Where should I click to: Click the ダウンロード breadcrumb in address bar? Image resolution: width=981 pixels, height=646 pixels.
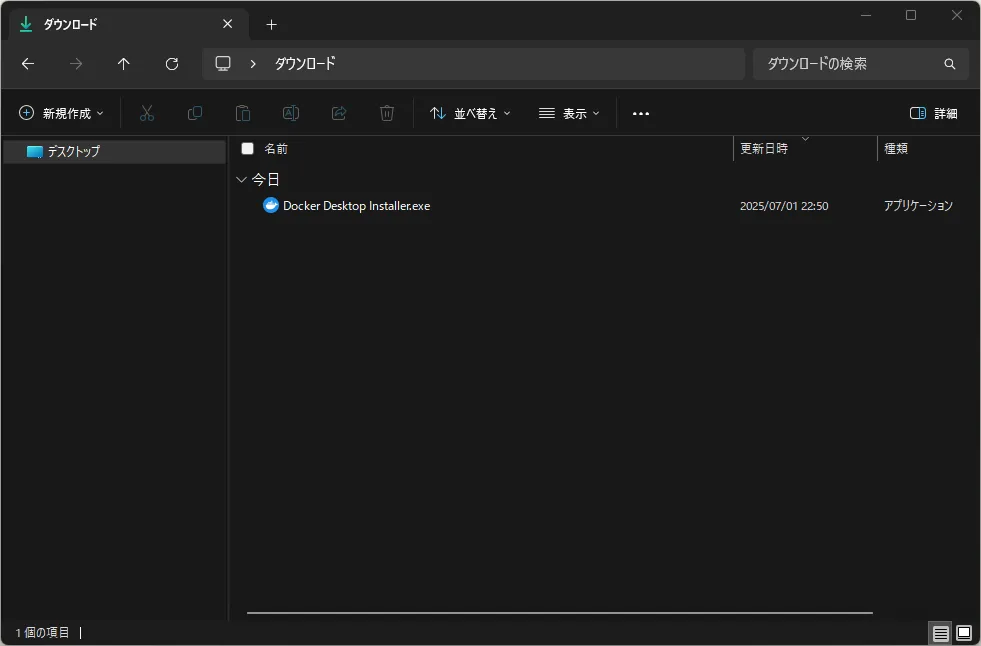tap(305, 63)
